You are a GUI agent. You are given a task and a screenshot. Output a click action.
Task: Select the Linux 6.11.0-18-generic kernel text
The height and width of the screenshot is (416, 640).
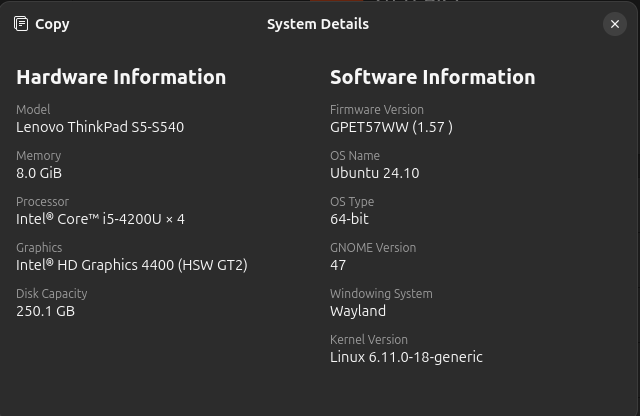click(406, 357)
